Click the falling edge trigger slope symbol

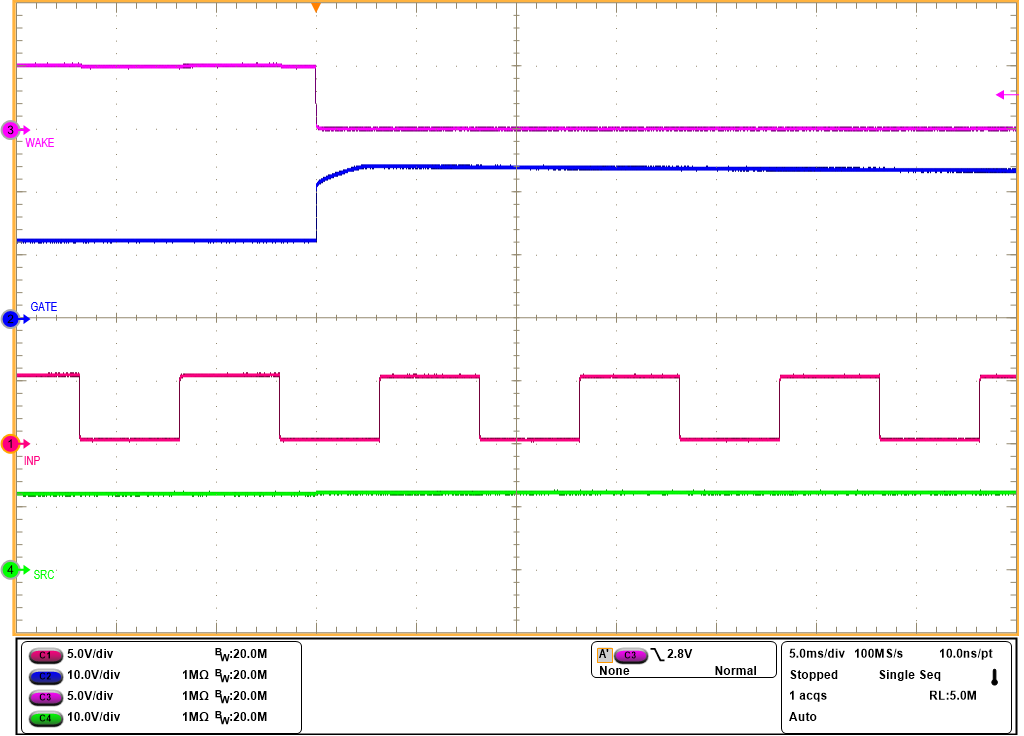click(656, 655)
